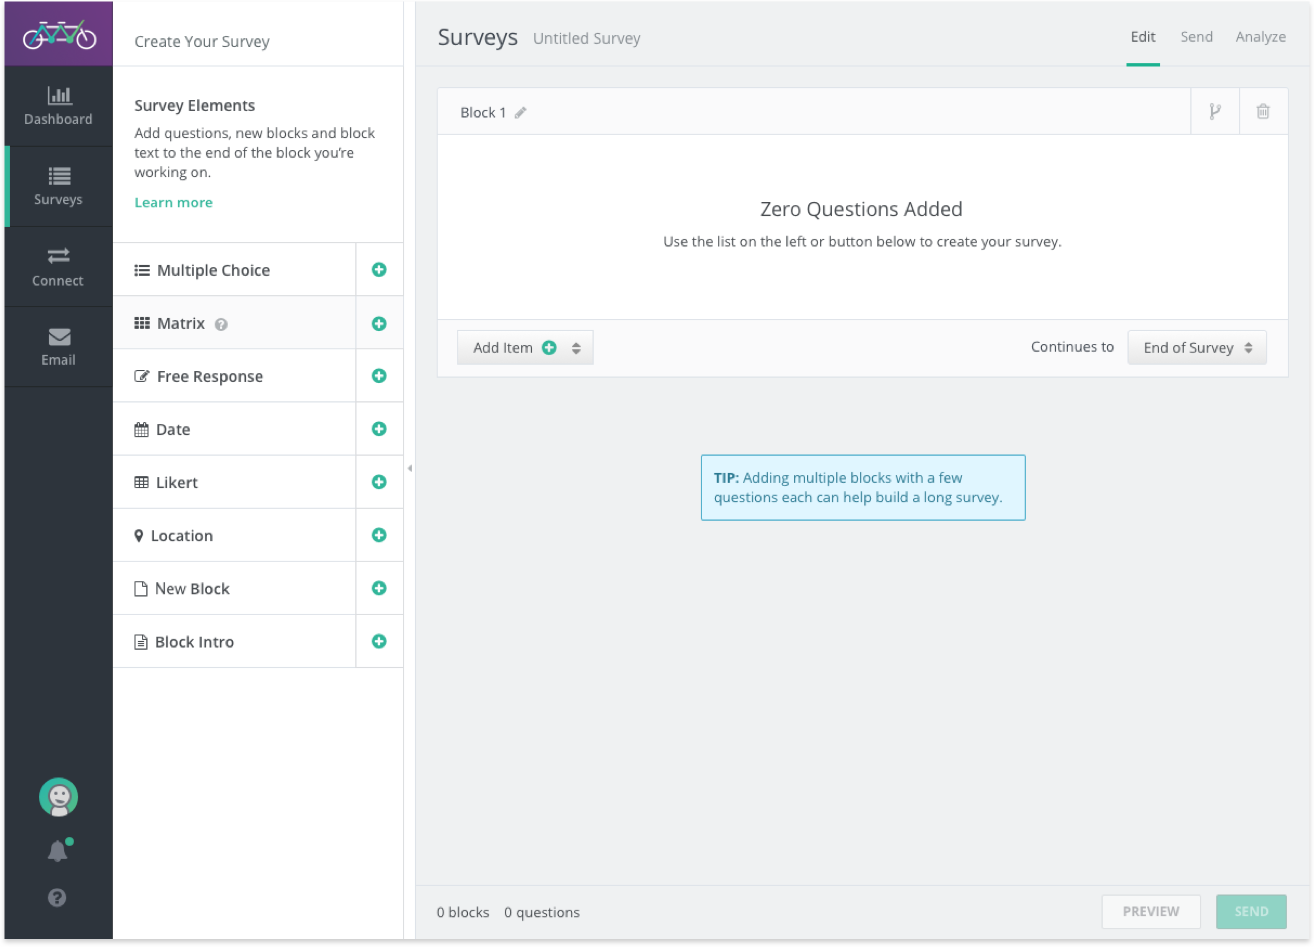The width and height of the screenshot is (1314, 947).
Task: Open the Add Item dropdown
Action: 525,348
